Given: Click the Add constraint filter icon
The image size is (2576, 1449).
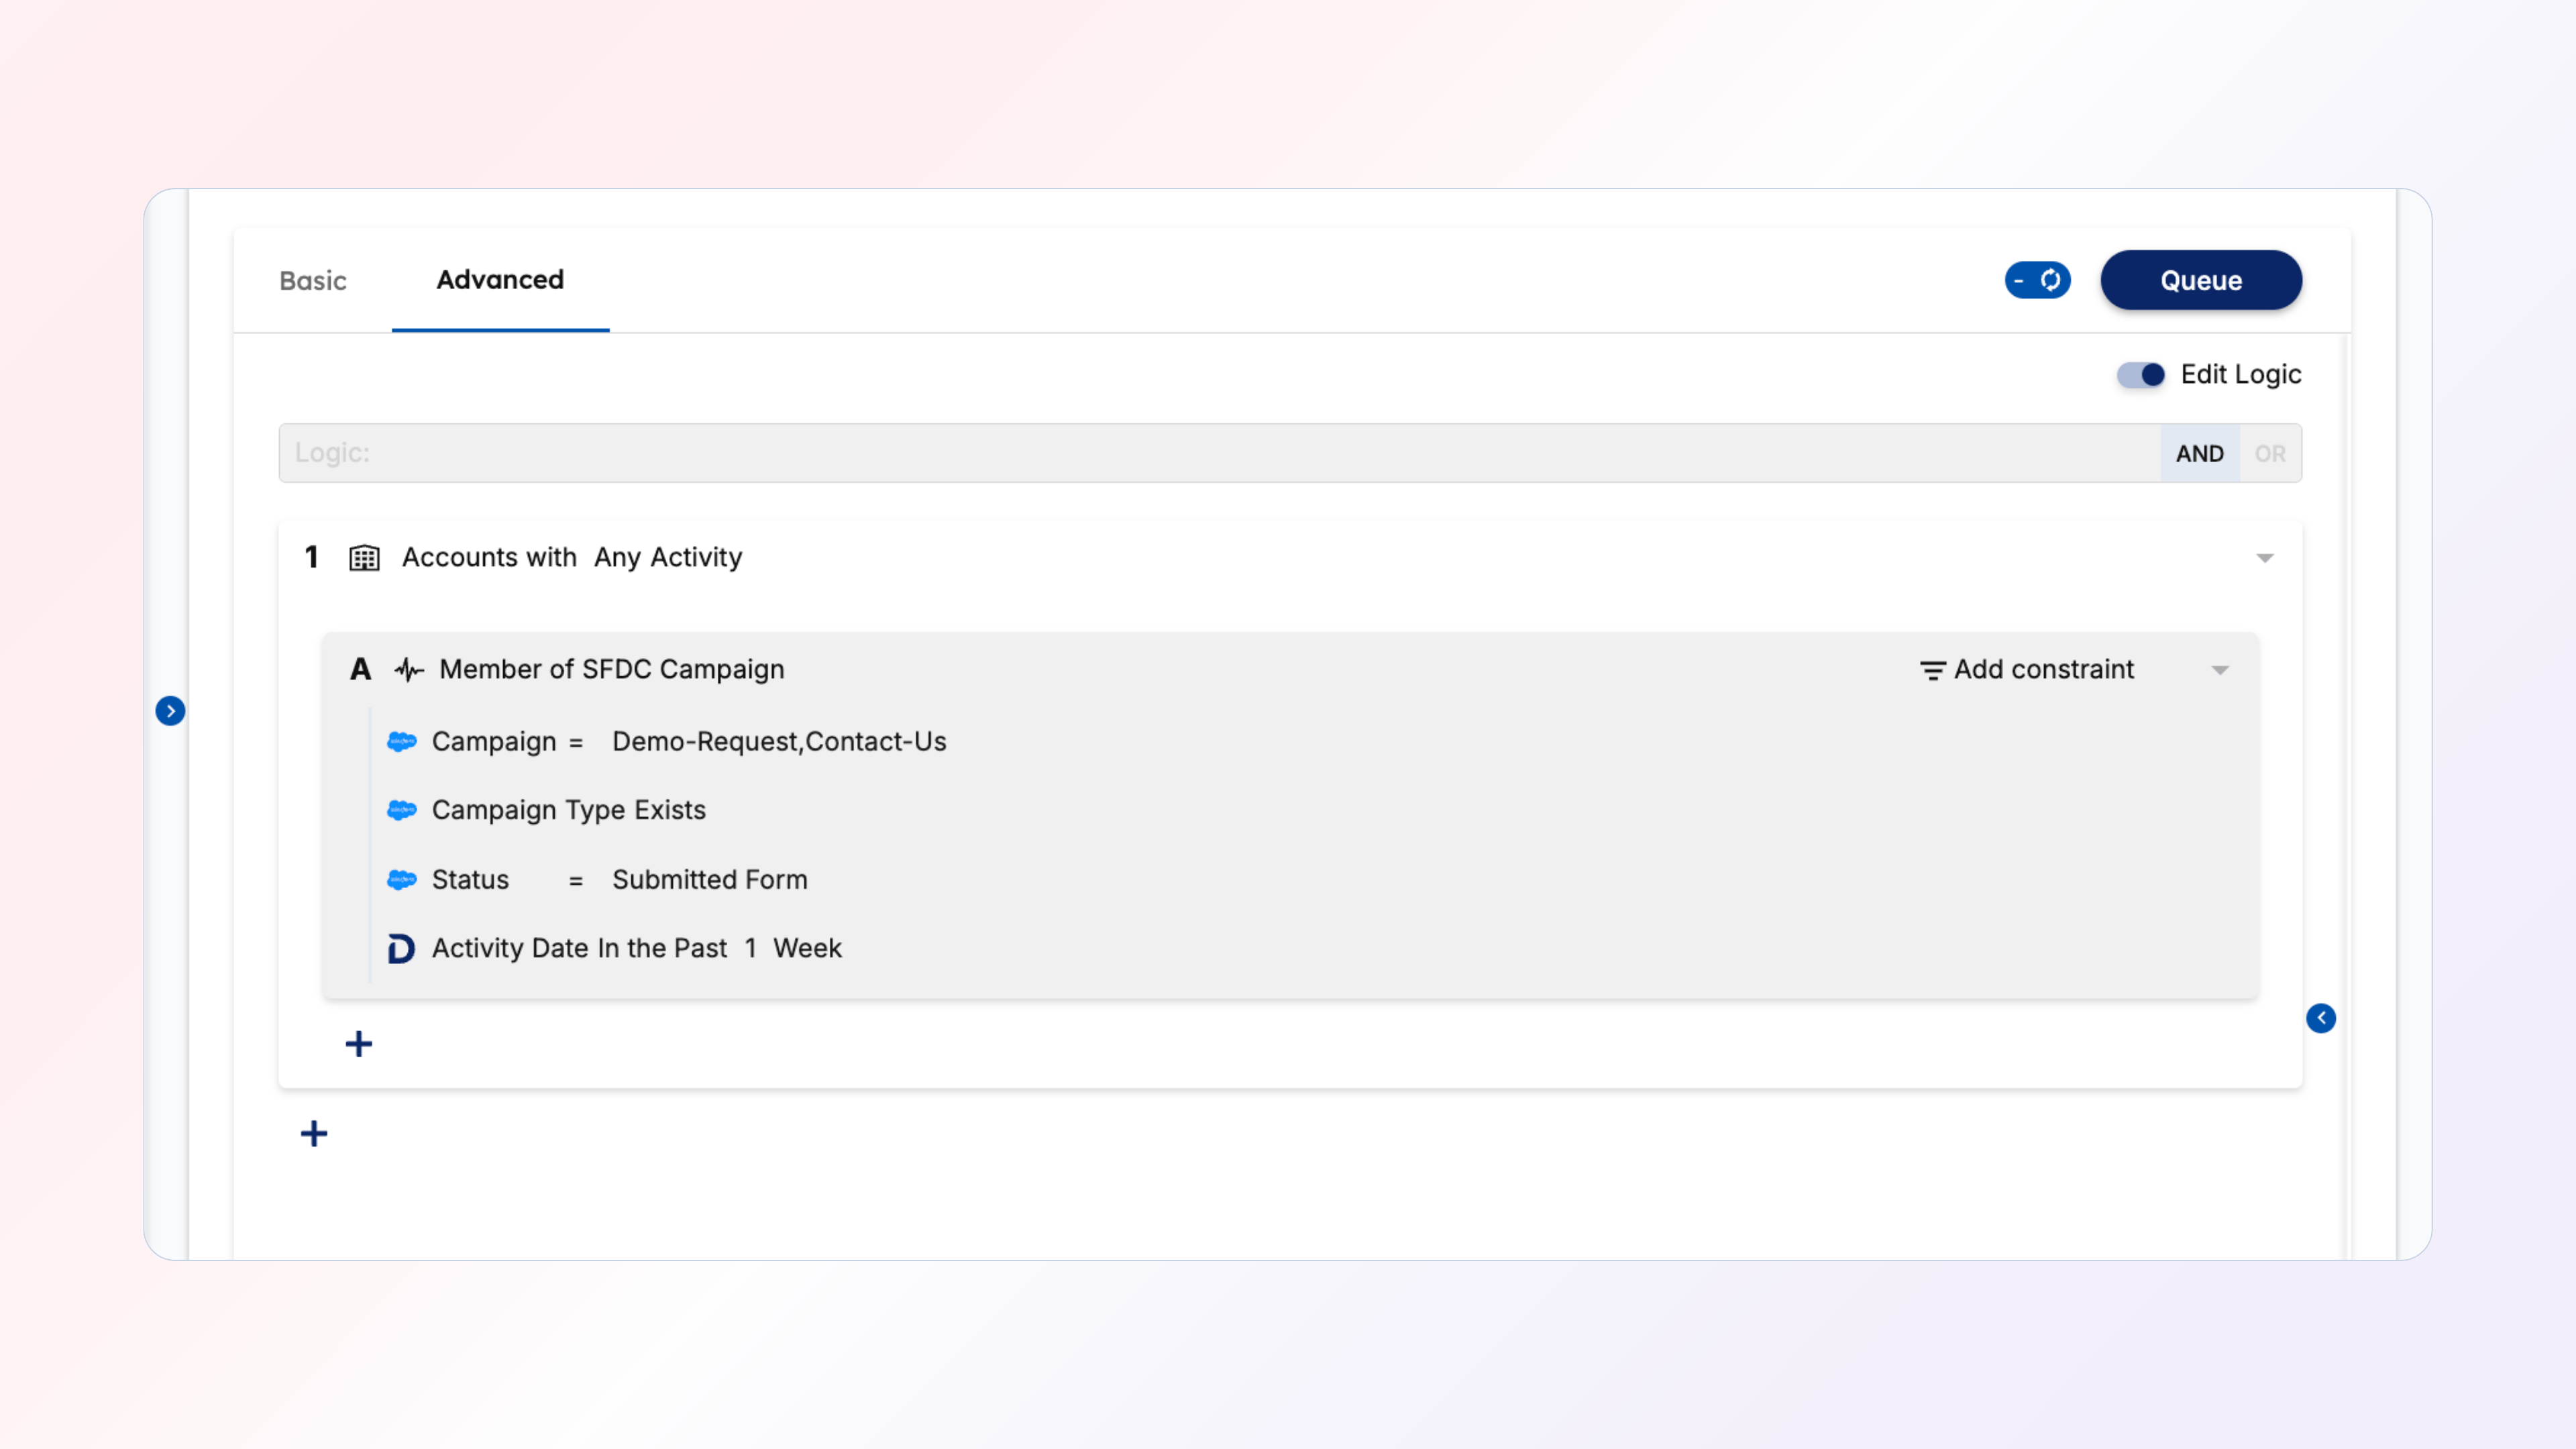Looking at the screenshot, I should click(1932, 670).
